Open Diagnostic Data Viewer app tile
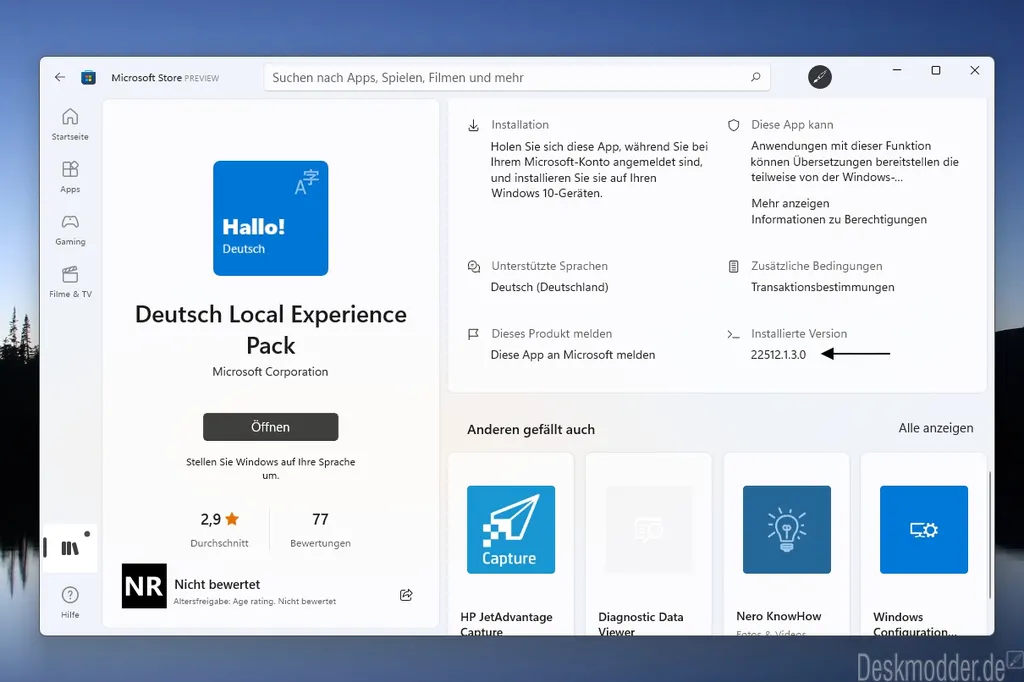Image resolution: width=1024 pixels, height=682 pixels. pyautogui.click(x=648, y=544)
